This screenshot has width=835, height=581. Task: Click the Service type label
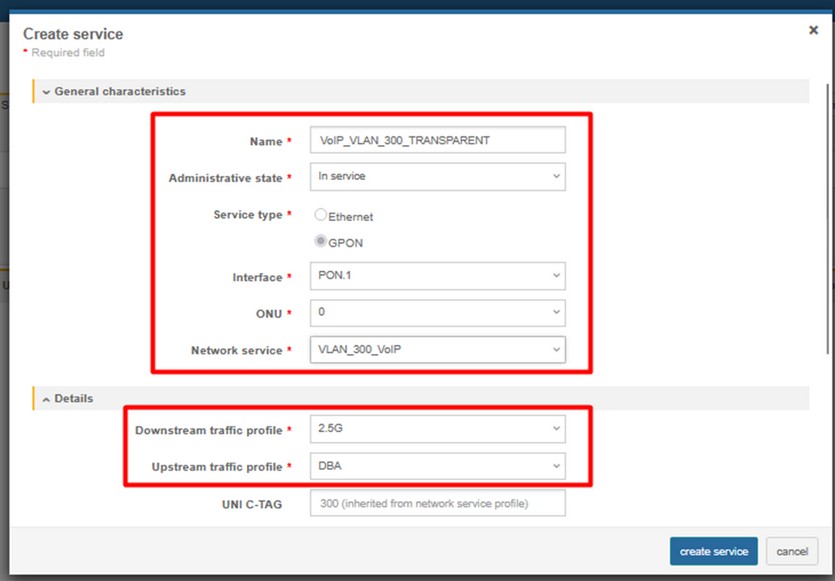tap(247, 215)
